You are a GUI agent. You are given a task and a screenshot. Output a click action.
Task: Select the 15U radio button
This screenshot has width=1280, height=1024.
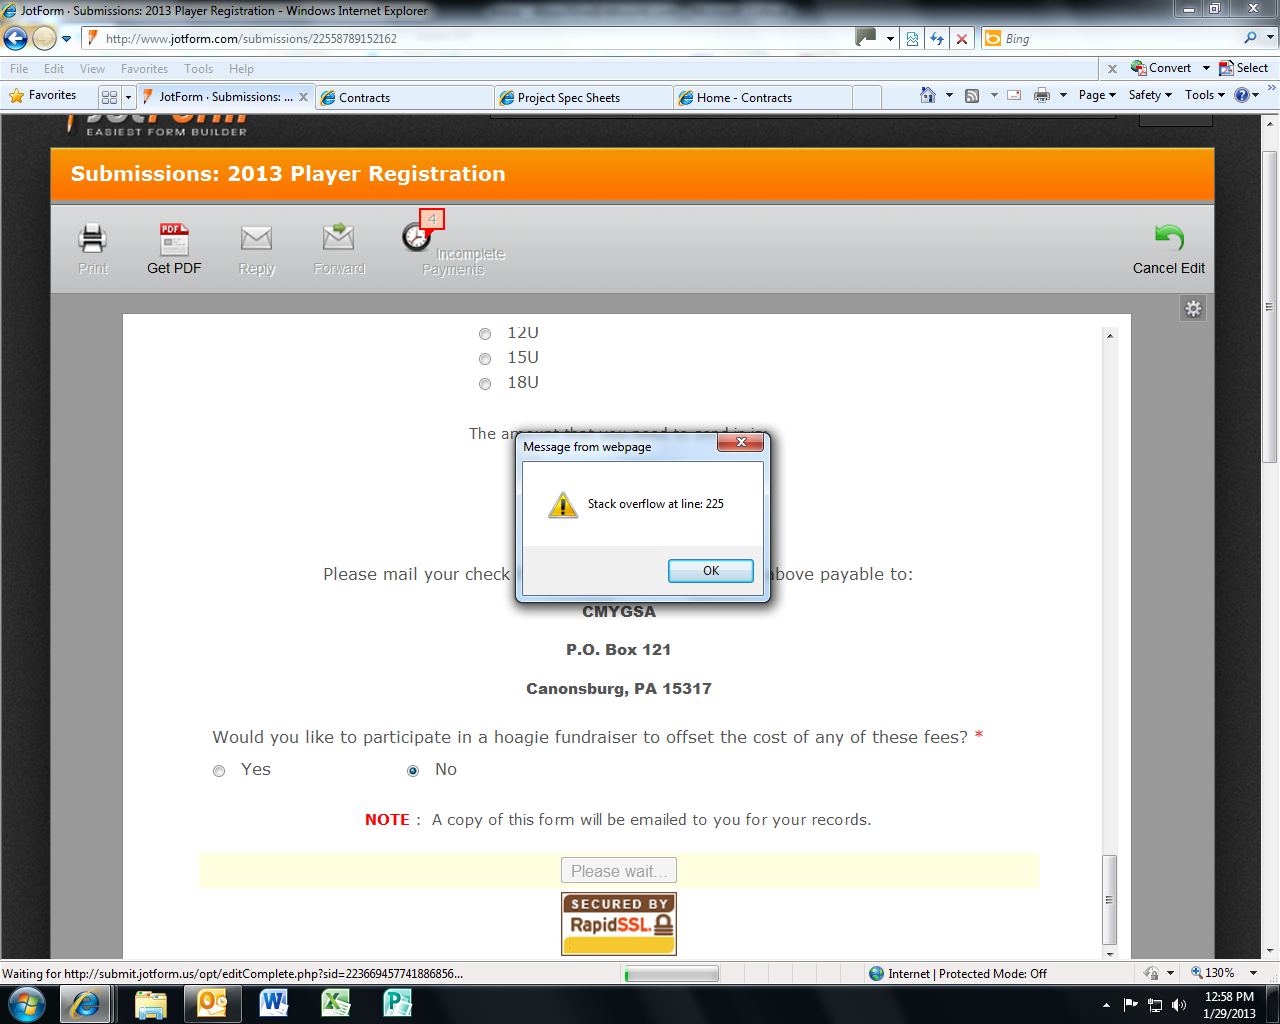tap(485, 359)
